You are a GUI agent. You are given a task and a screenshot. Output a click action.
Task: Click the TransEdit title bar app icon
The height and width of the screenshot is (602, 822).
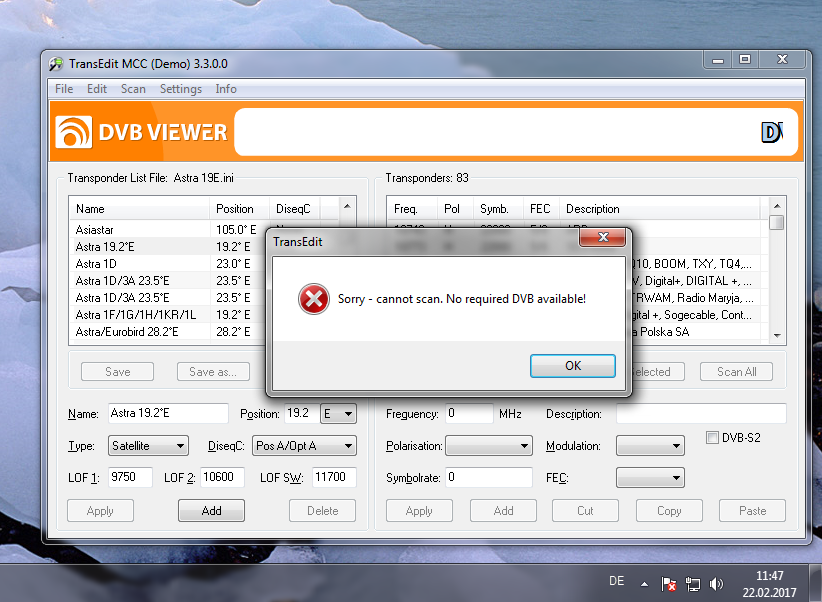click(x=56, y=64)
